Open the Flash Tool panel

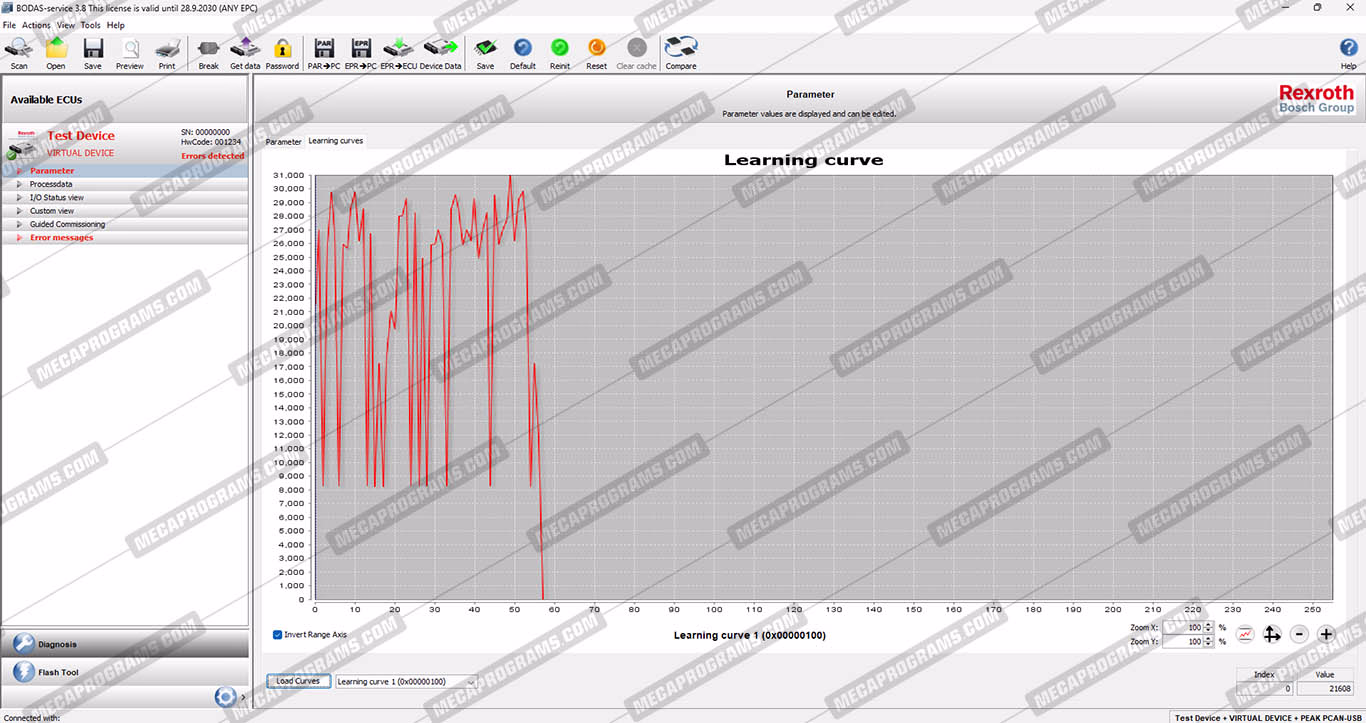58,672
